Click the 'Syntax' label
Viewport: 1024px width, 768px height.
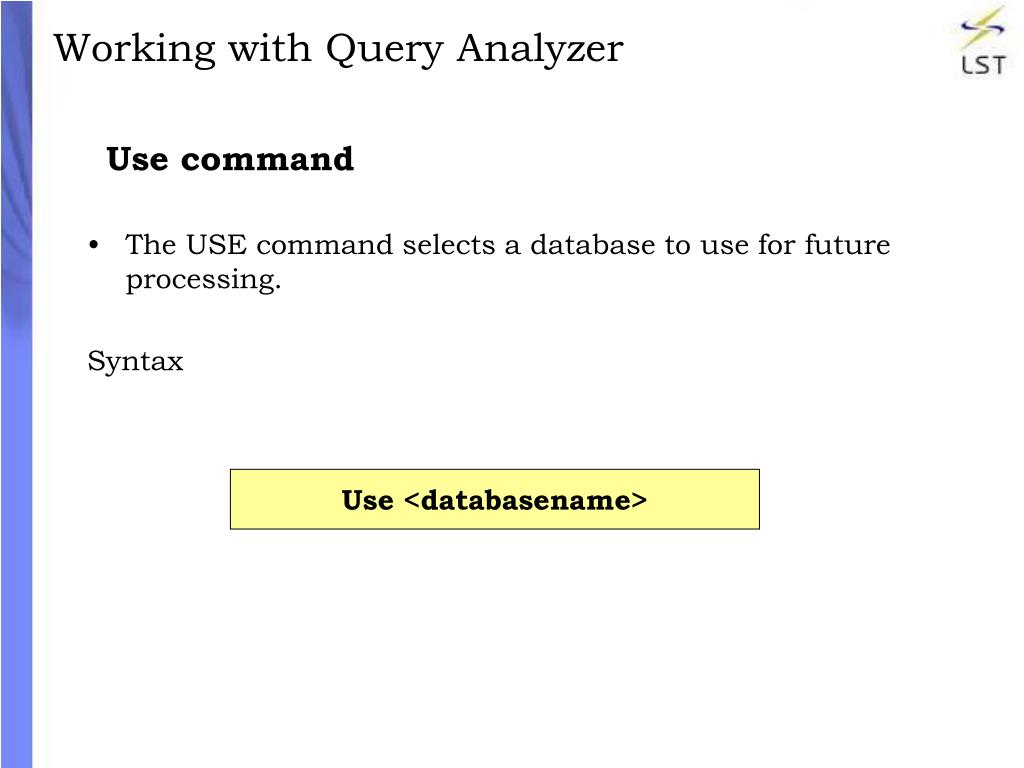(x=136, y=362)
